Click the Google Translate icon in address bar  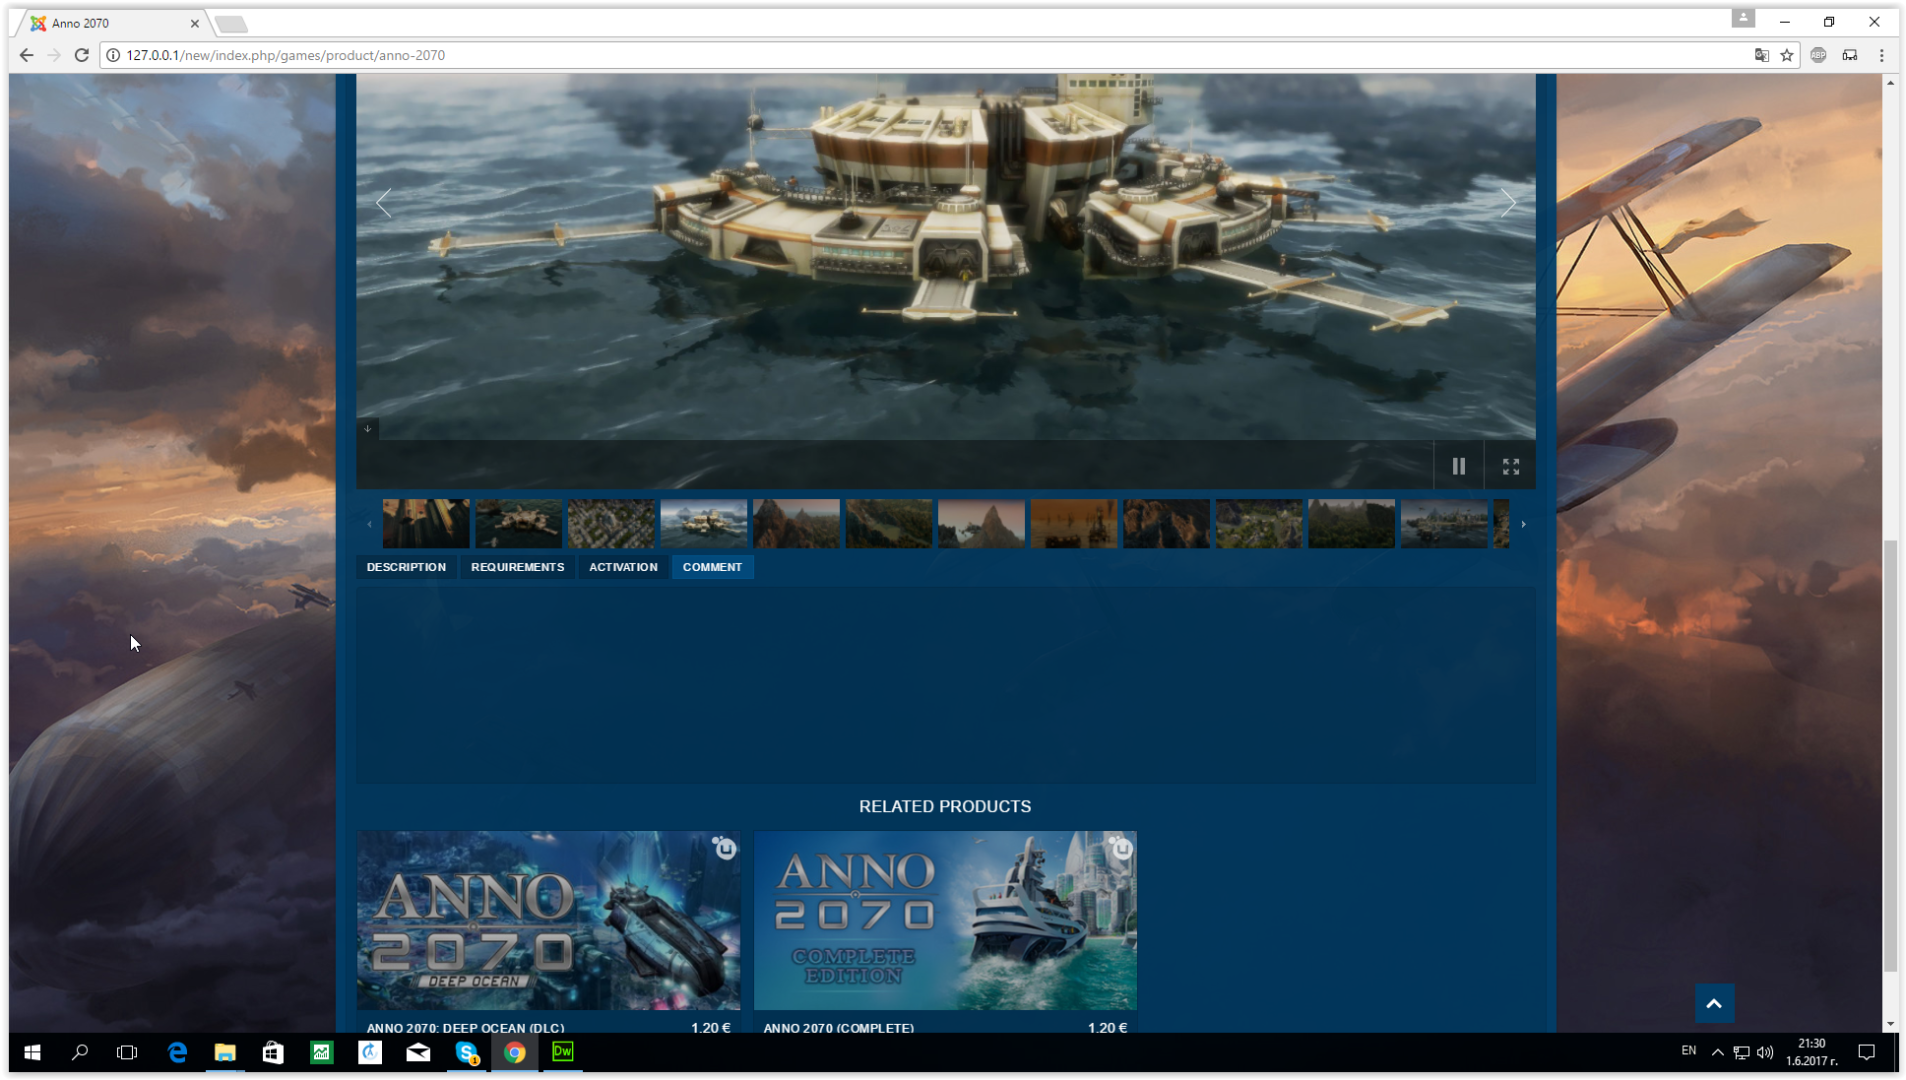tap(1761, 55)
